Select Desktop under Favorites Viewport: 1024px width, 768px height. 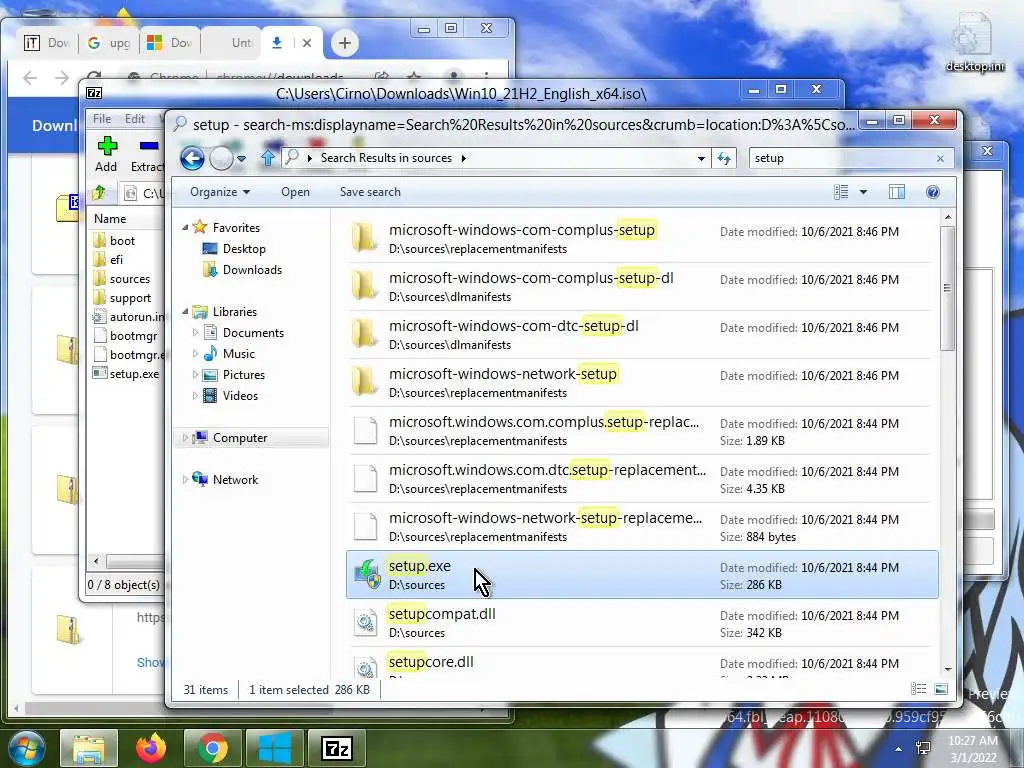point(244,249)
